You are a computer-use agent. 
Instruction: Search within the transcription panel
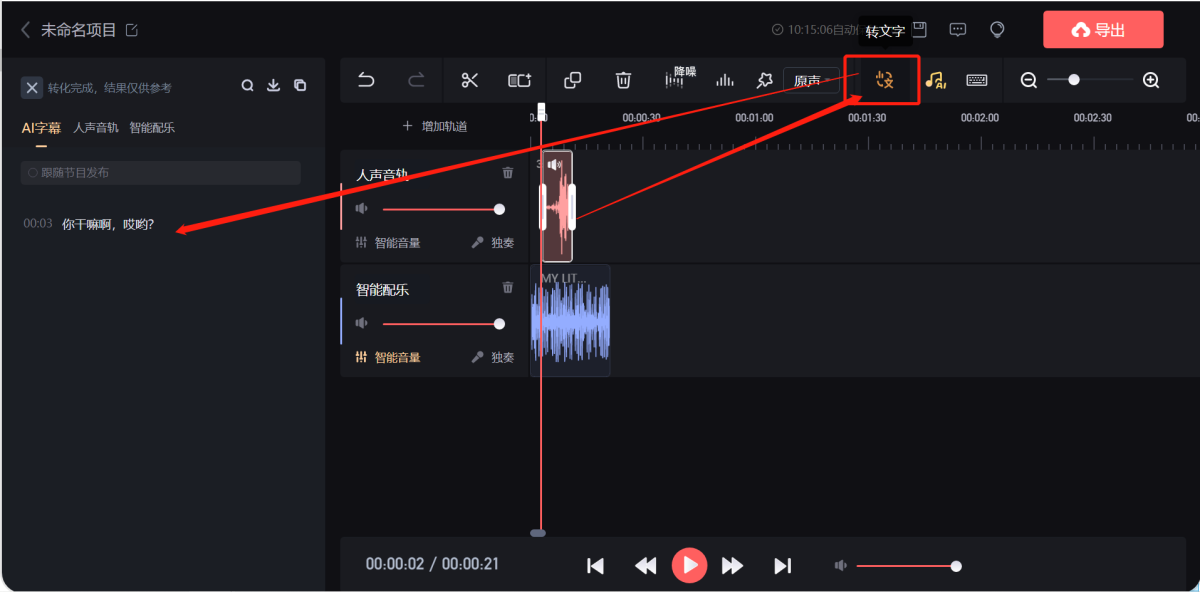click(247, 86)
